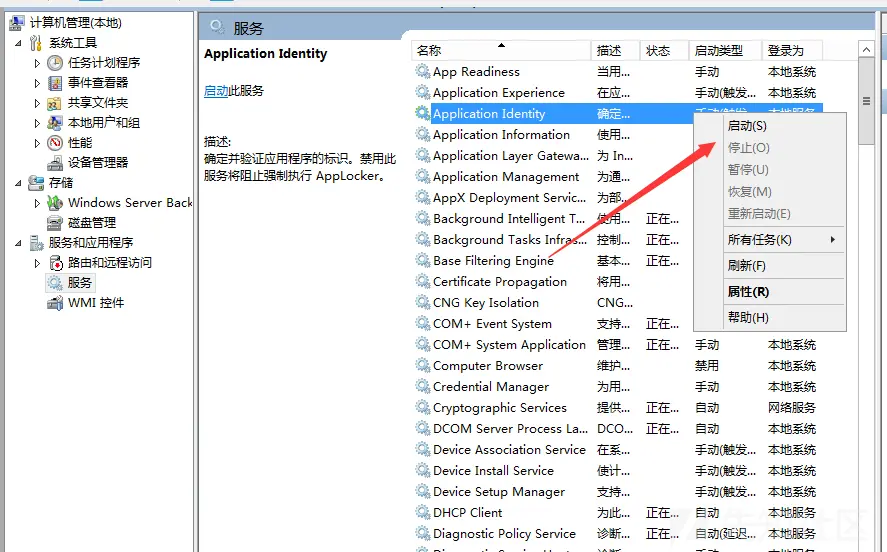Collapse the 系统工具 tree node
The image size is (887, 552).
19,43
